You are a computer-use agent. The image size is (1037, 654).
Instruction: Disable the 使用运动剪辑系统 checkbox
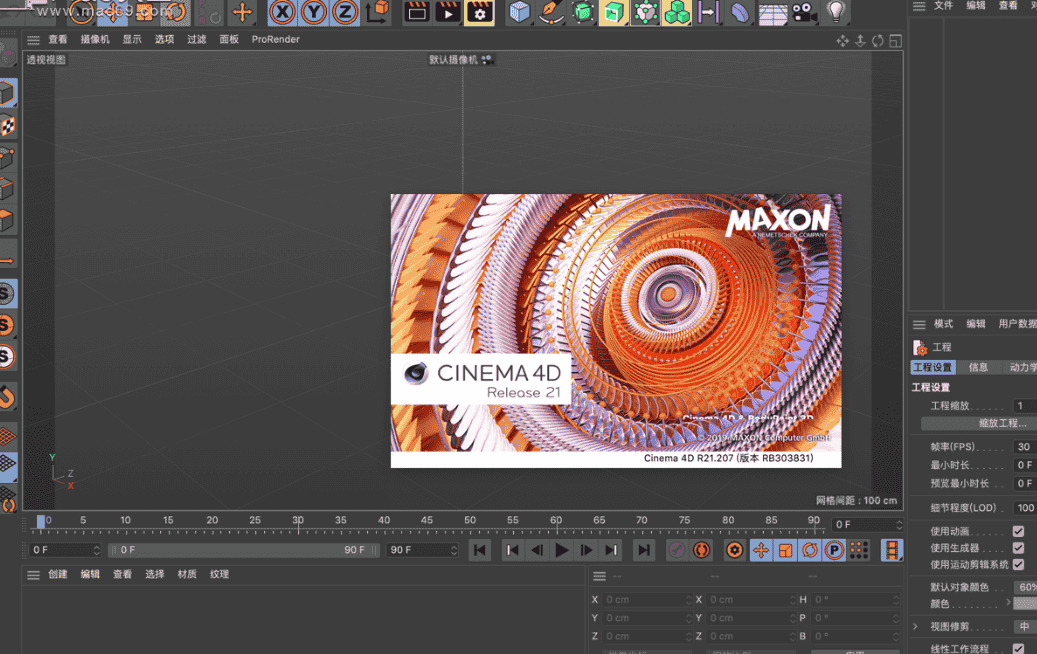click(x=1018, y=565)
